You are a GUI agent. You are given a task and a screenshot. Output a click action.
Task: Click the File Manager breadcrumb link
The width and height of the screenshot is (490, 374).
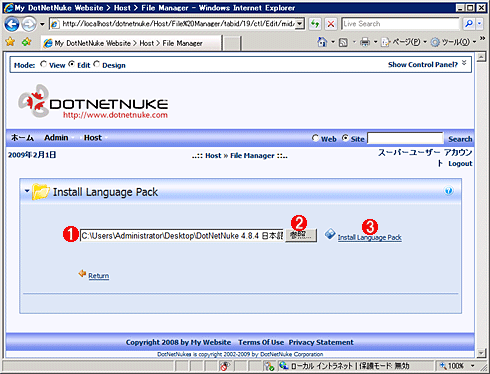(x=252, y=156)
